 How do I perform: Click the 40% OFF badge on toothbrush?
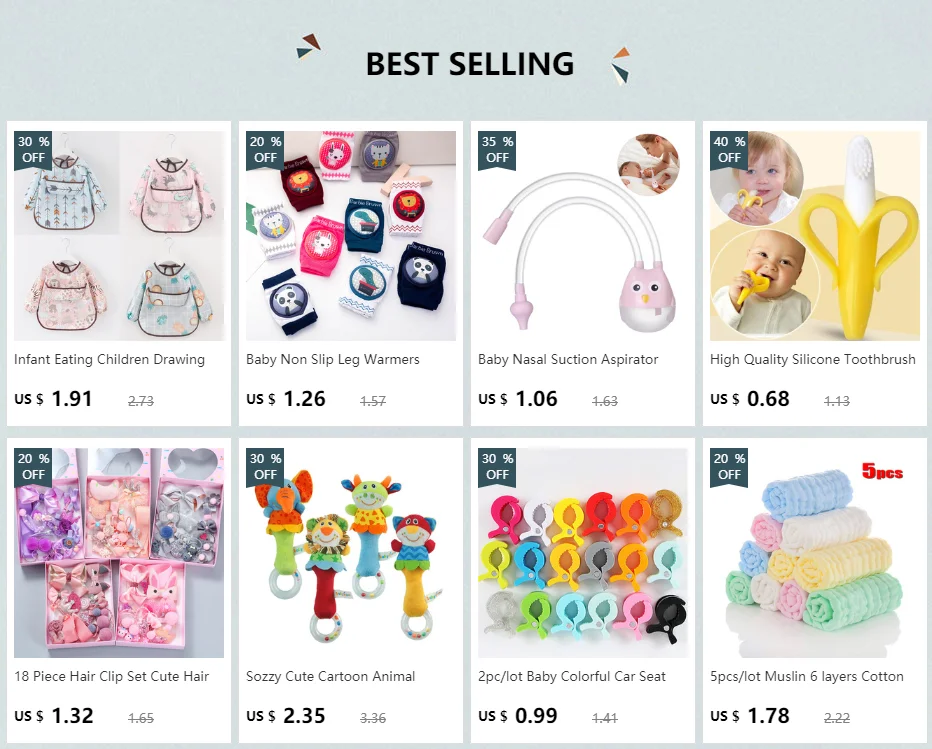(x=729, y=150)
